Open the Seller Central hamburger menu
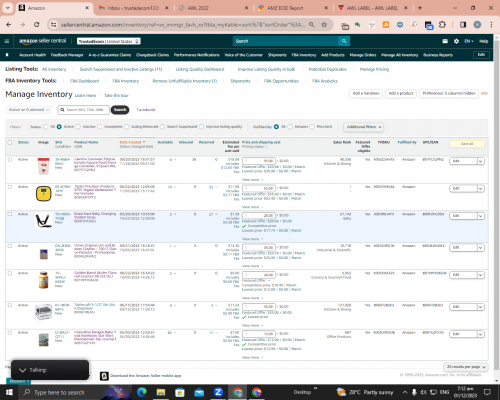The image size is (500, 400). [x=7, y=41]
